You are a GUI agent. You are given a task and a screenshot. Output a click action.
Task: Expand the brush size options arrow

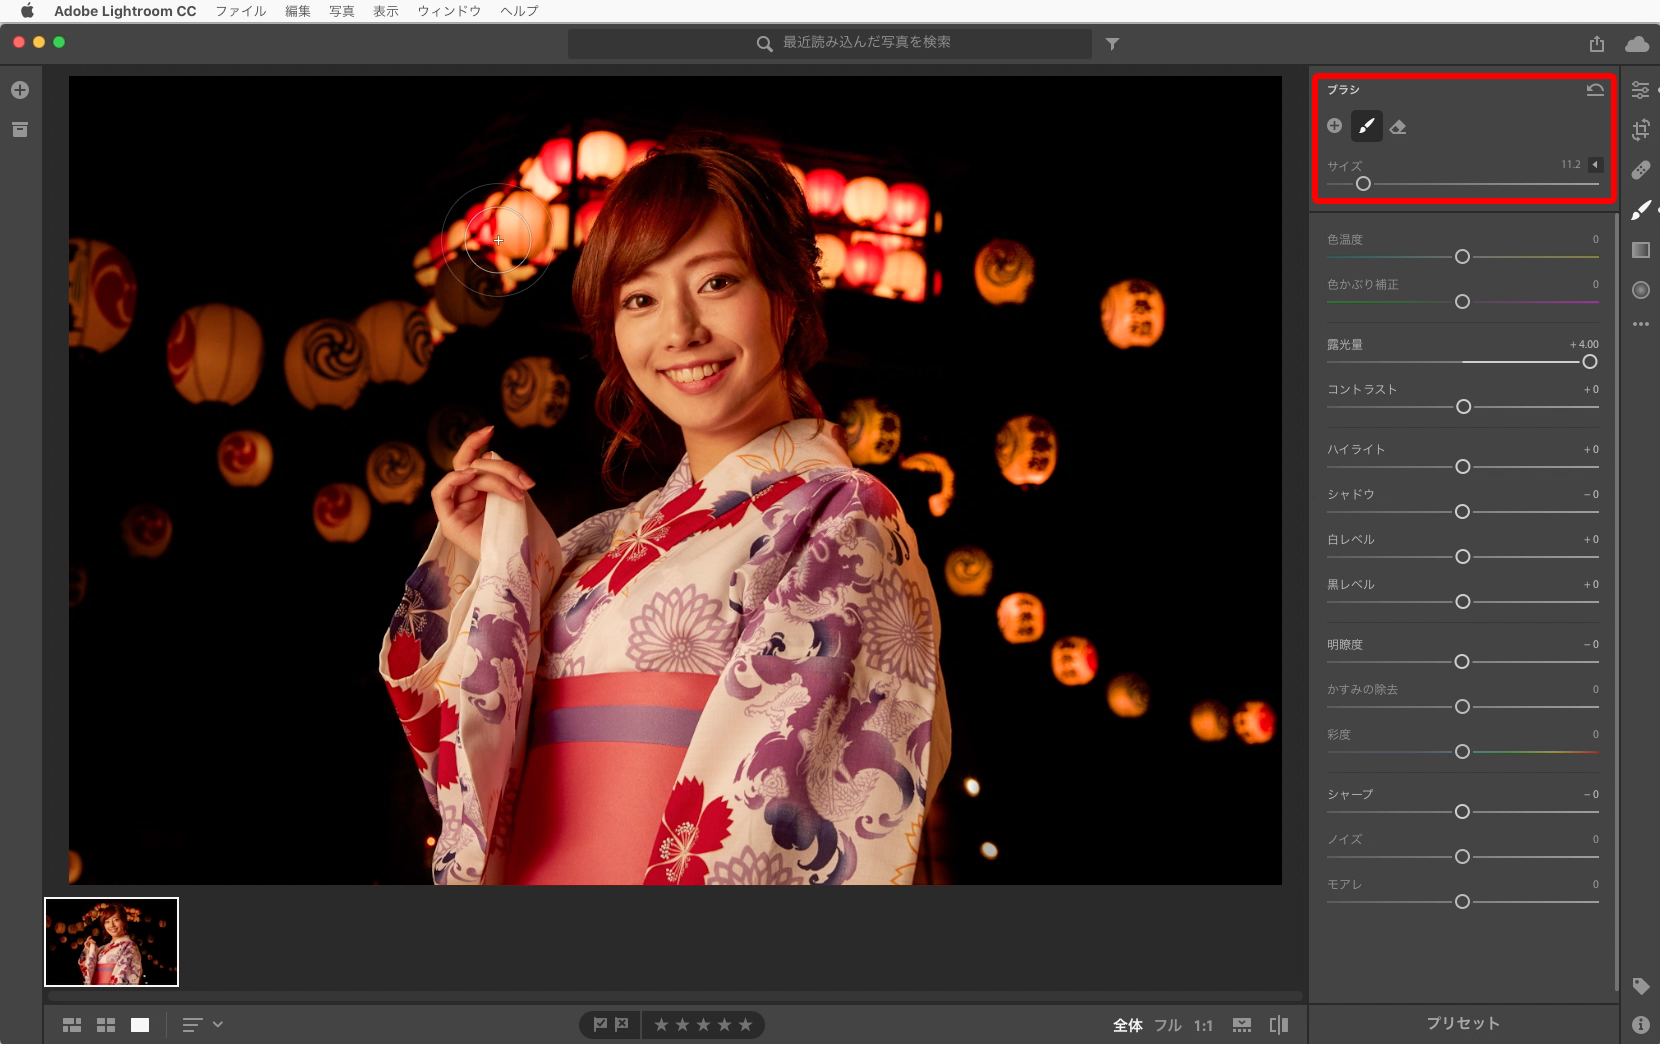pyautogui.click(x=1595, y=165)
